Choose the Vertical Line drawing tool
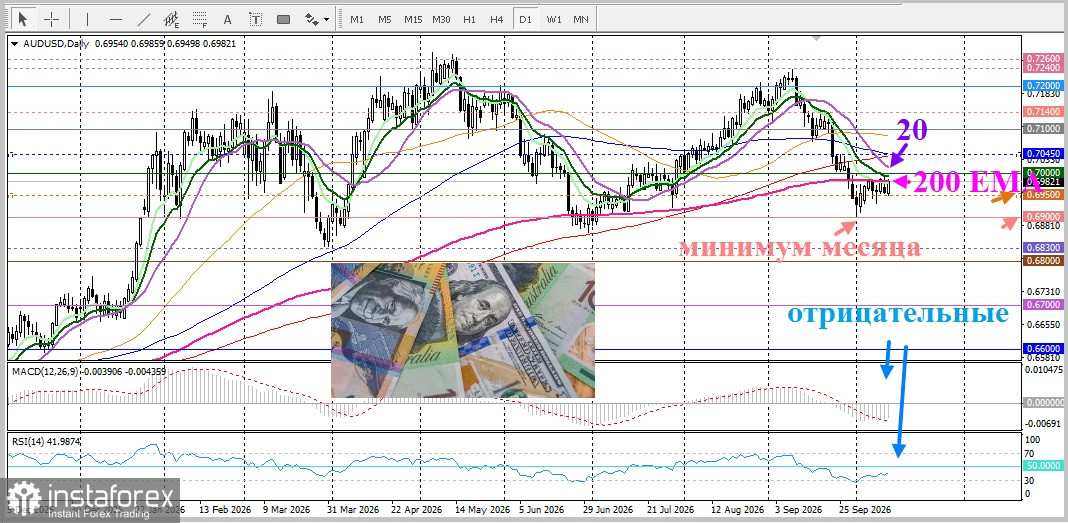This screenshot has width=1068, height=523. point(89,18)
